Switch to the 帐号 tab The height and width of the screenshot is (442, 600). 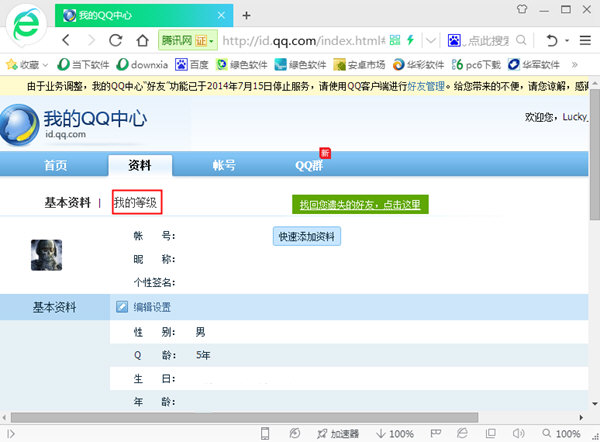[x=224, y=165]
